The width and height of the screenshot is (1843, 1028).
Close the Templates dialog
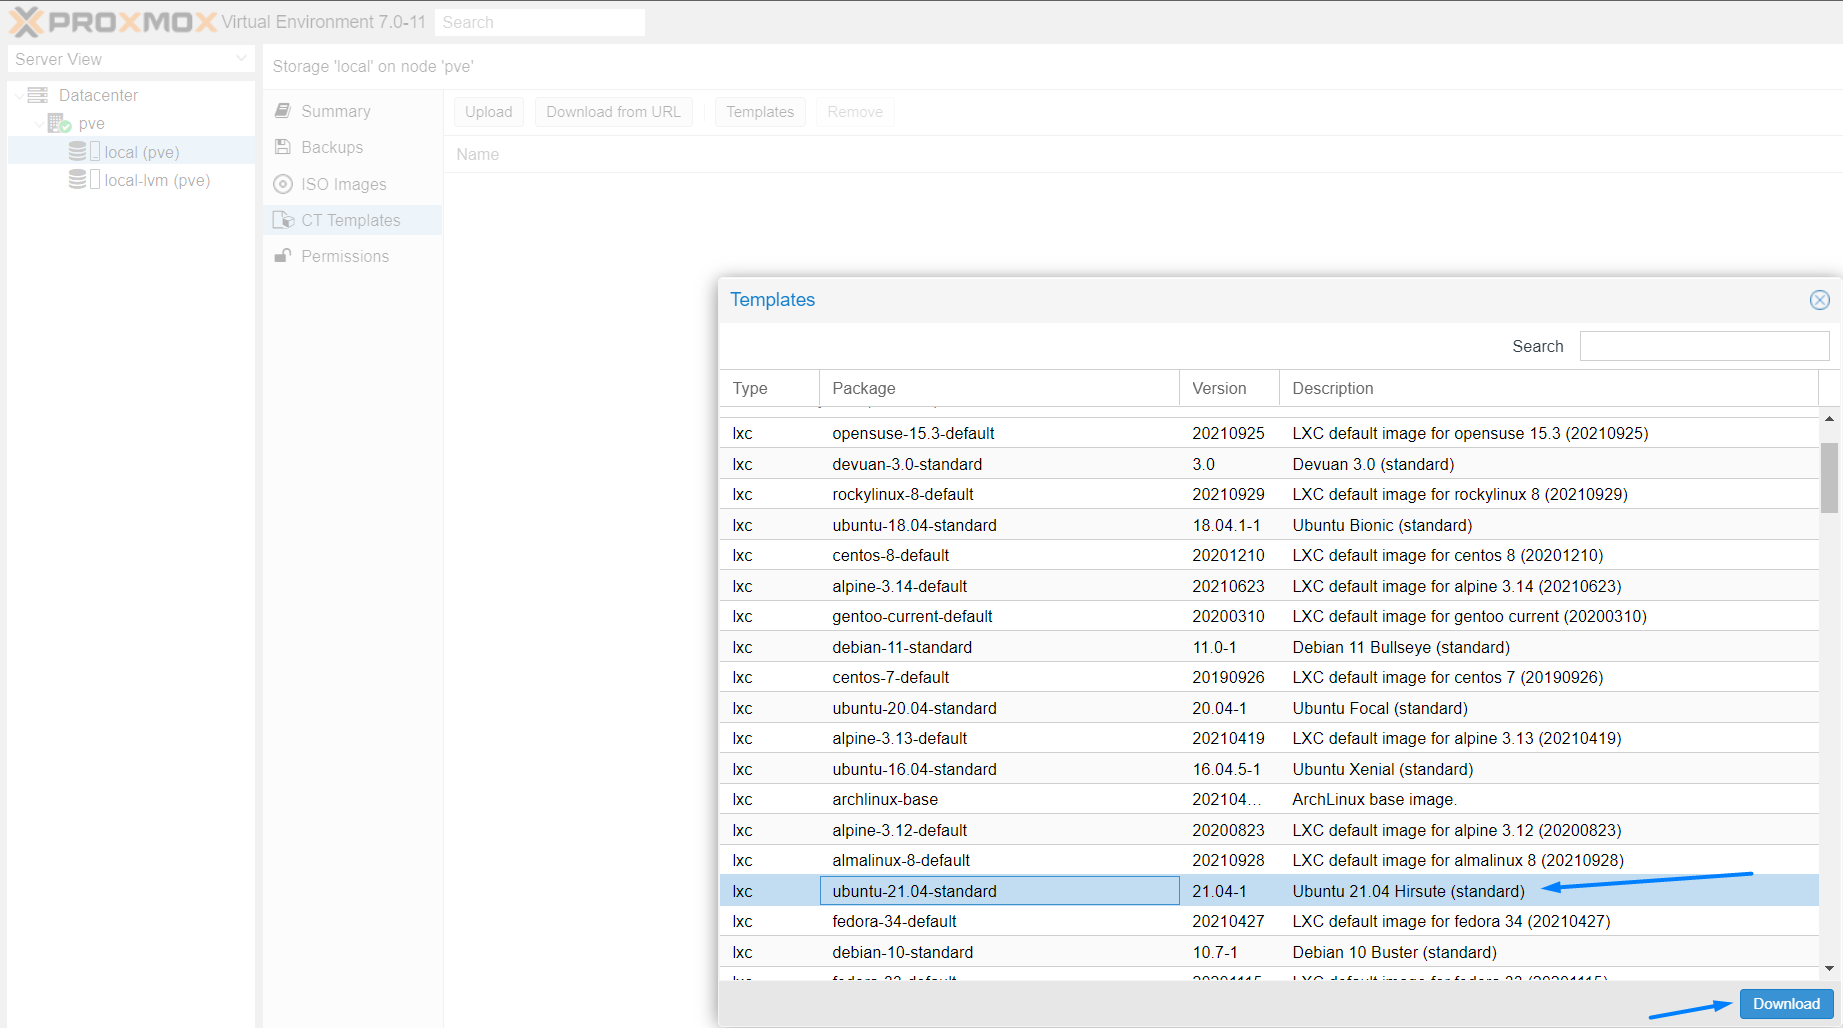pos(1820,300)
